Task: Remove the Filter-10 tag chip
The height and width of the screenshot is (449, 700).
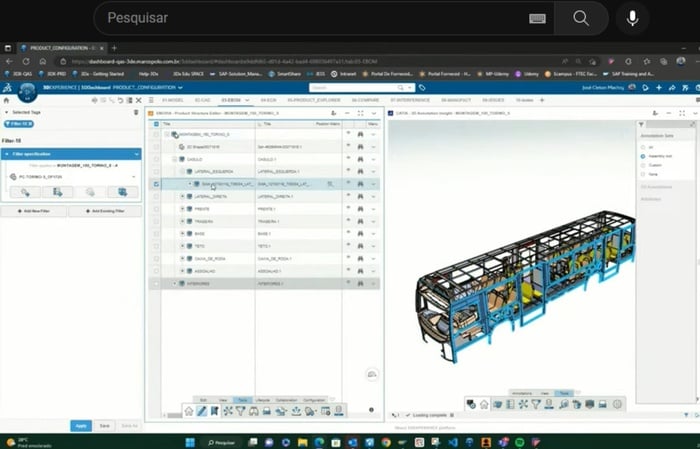Action: coord(31,124)
